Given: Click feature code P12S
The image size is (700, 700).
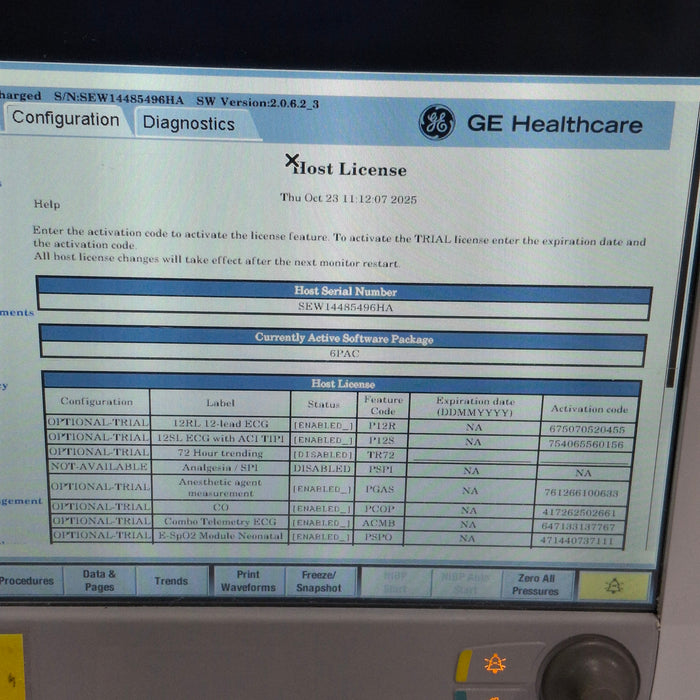Looking at the screenshot, I should (x=381, y=441).
